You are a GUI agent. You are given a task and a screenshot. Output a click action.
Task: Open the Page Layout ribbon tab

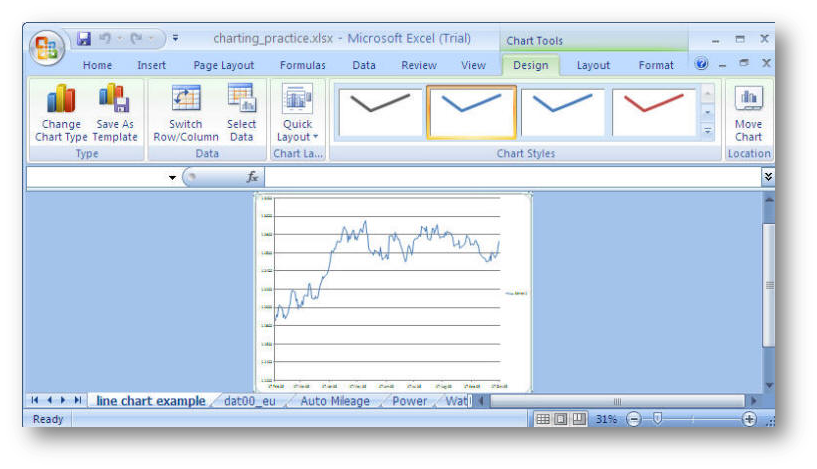pos(224,66)
